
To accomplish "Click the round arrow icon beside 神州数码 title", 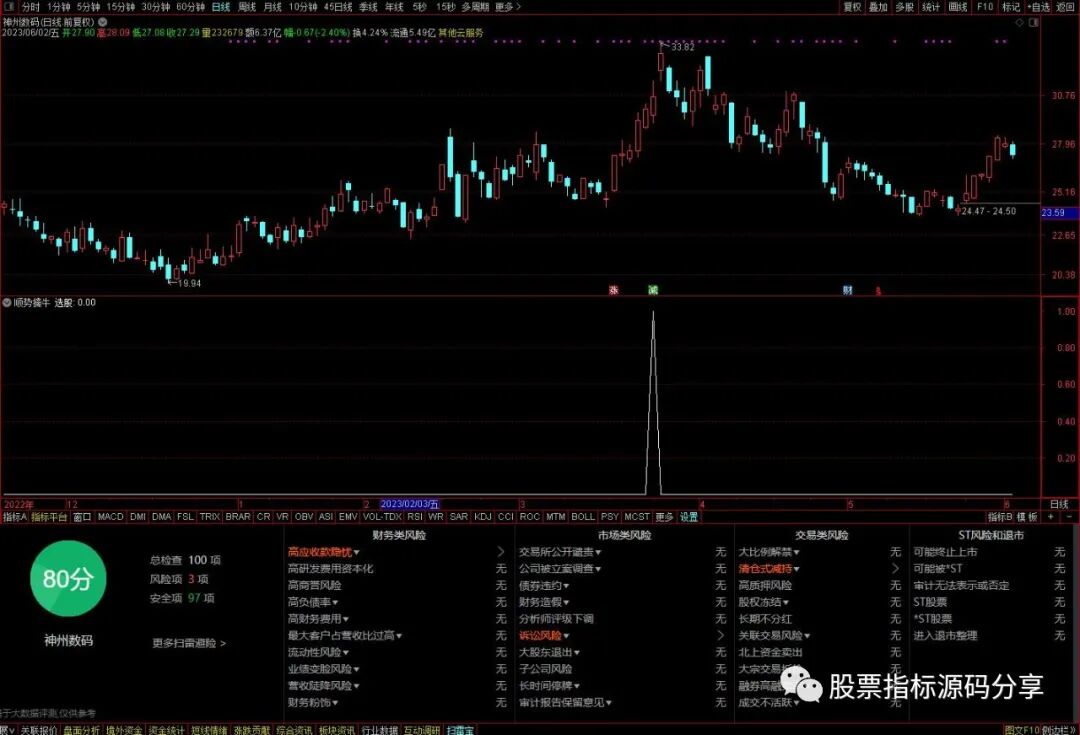I will [x=103, y=22].
